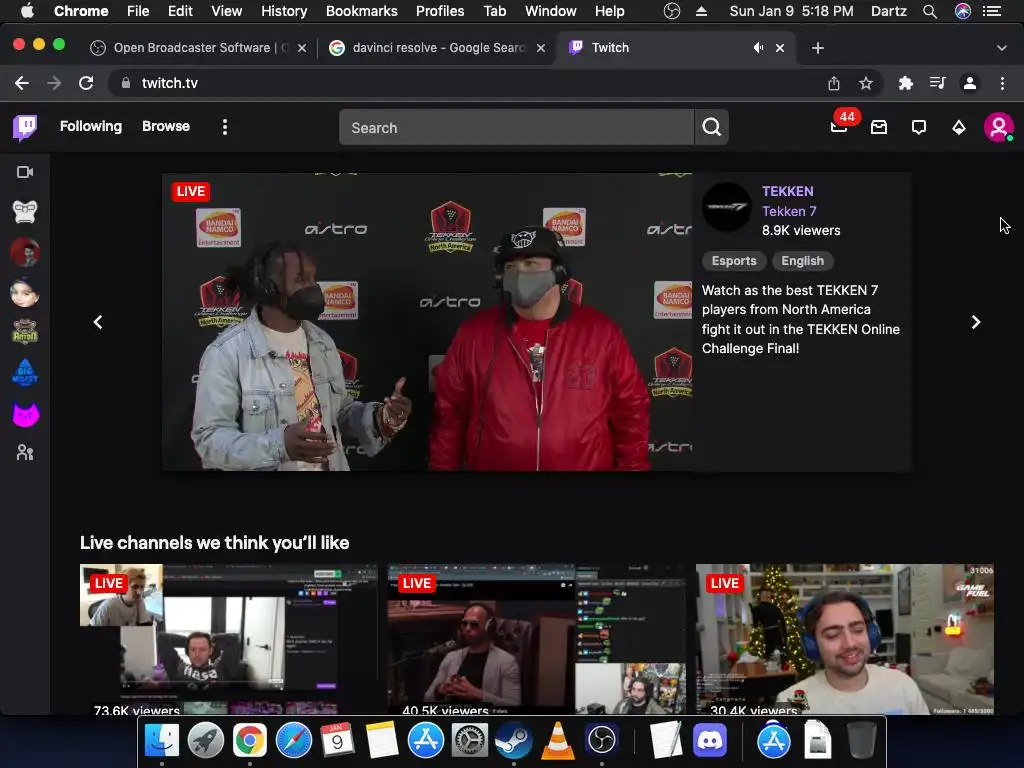This screenshot has height=768, width=1024.
Task: Open the gorilla avatar channel in sidebar
Action: pos(25,212)
